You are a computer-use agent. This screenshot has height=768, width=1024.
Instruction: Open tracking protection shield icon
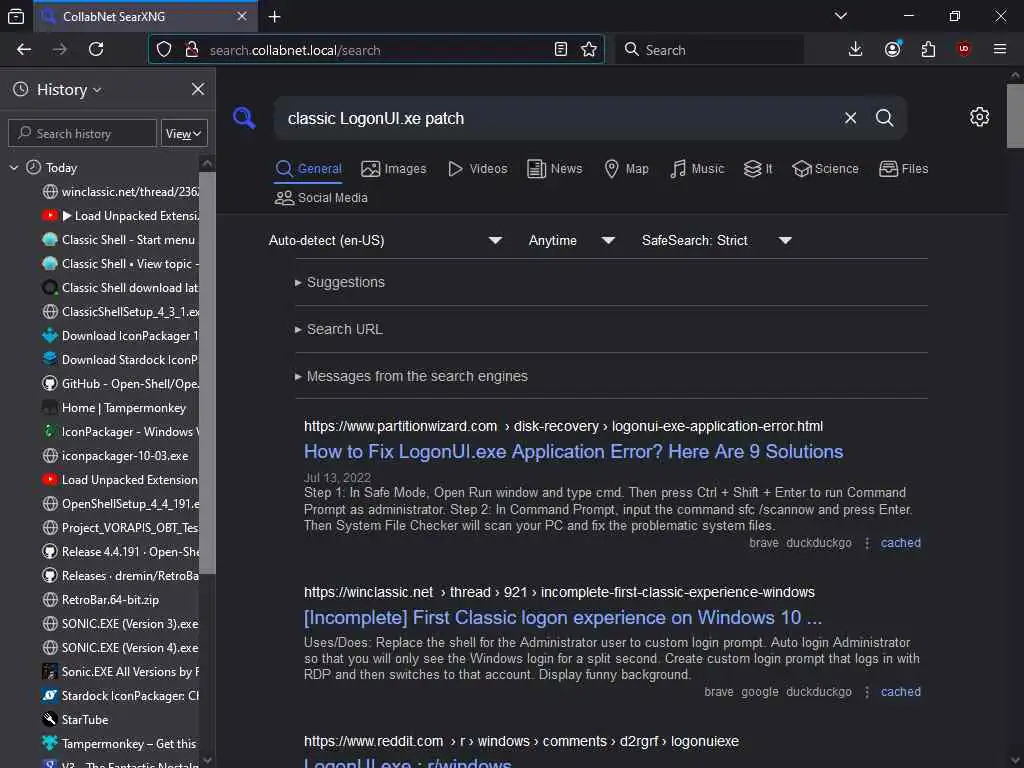(164, 50)
